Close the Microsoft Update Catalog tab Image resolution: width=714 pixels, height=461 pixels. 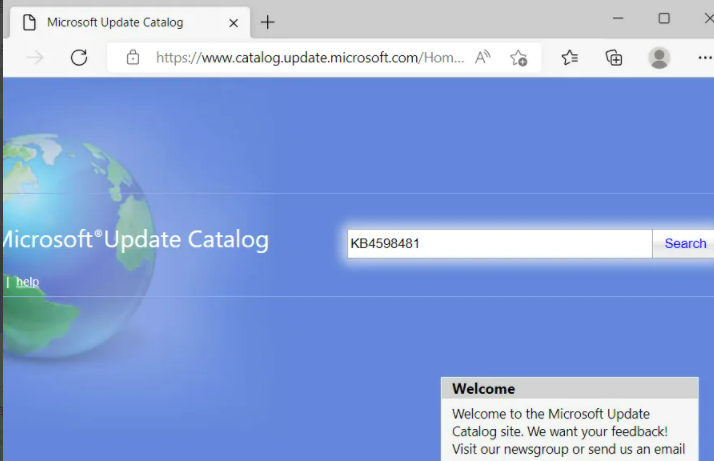coord(234,23)
